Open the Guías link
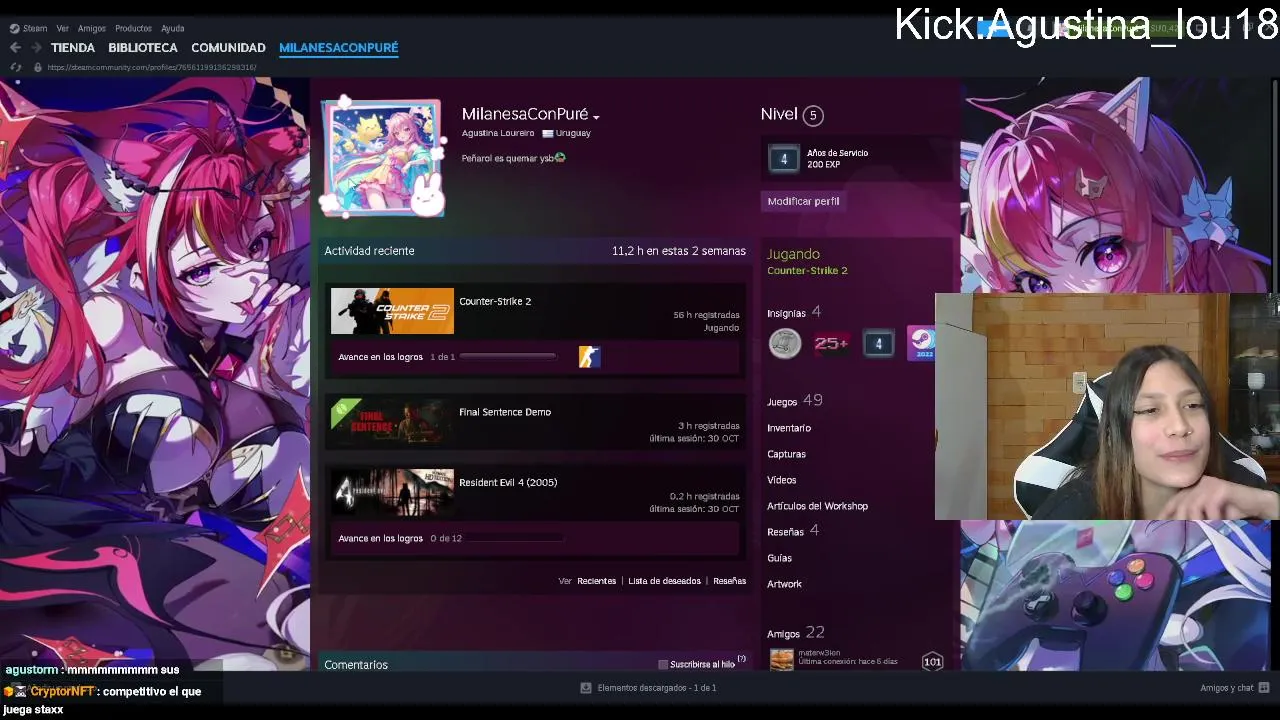The image size is (1280, 720). 779,558
